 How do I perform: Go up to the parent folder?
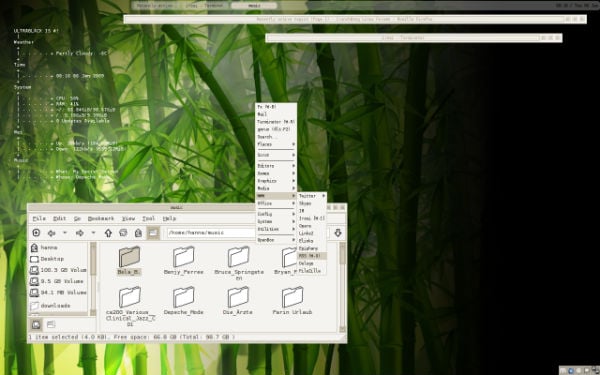(x=108, y=233)
